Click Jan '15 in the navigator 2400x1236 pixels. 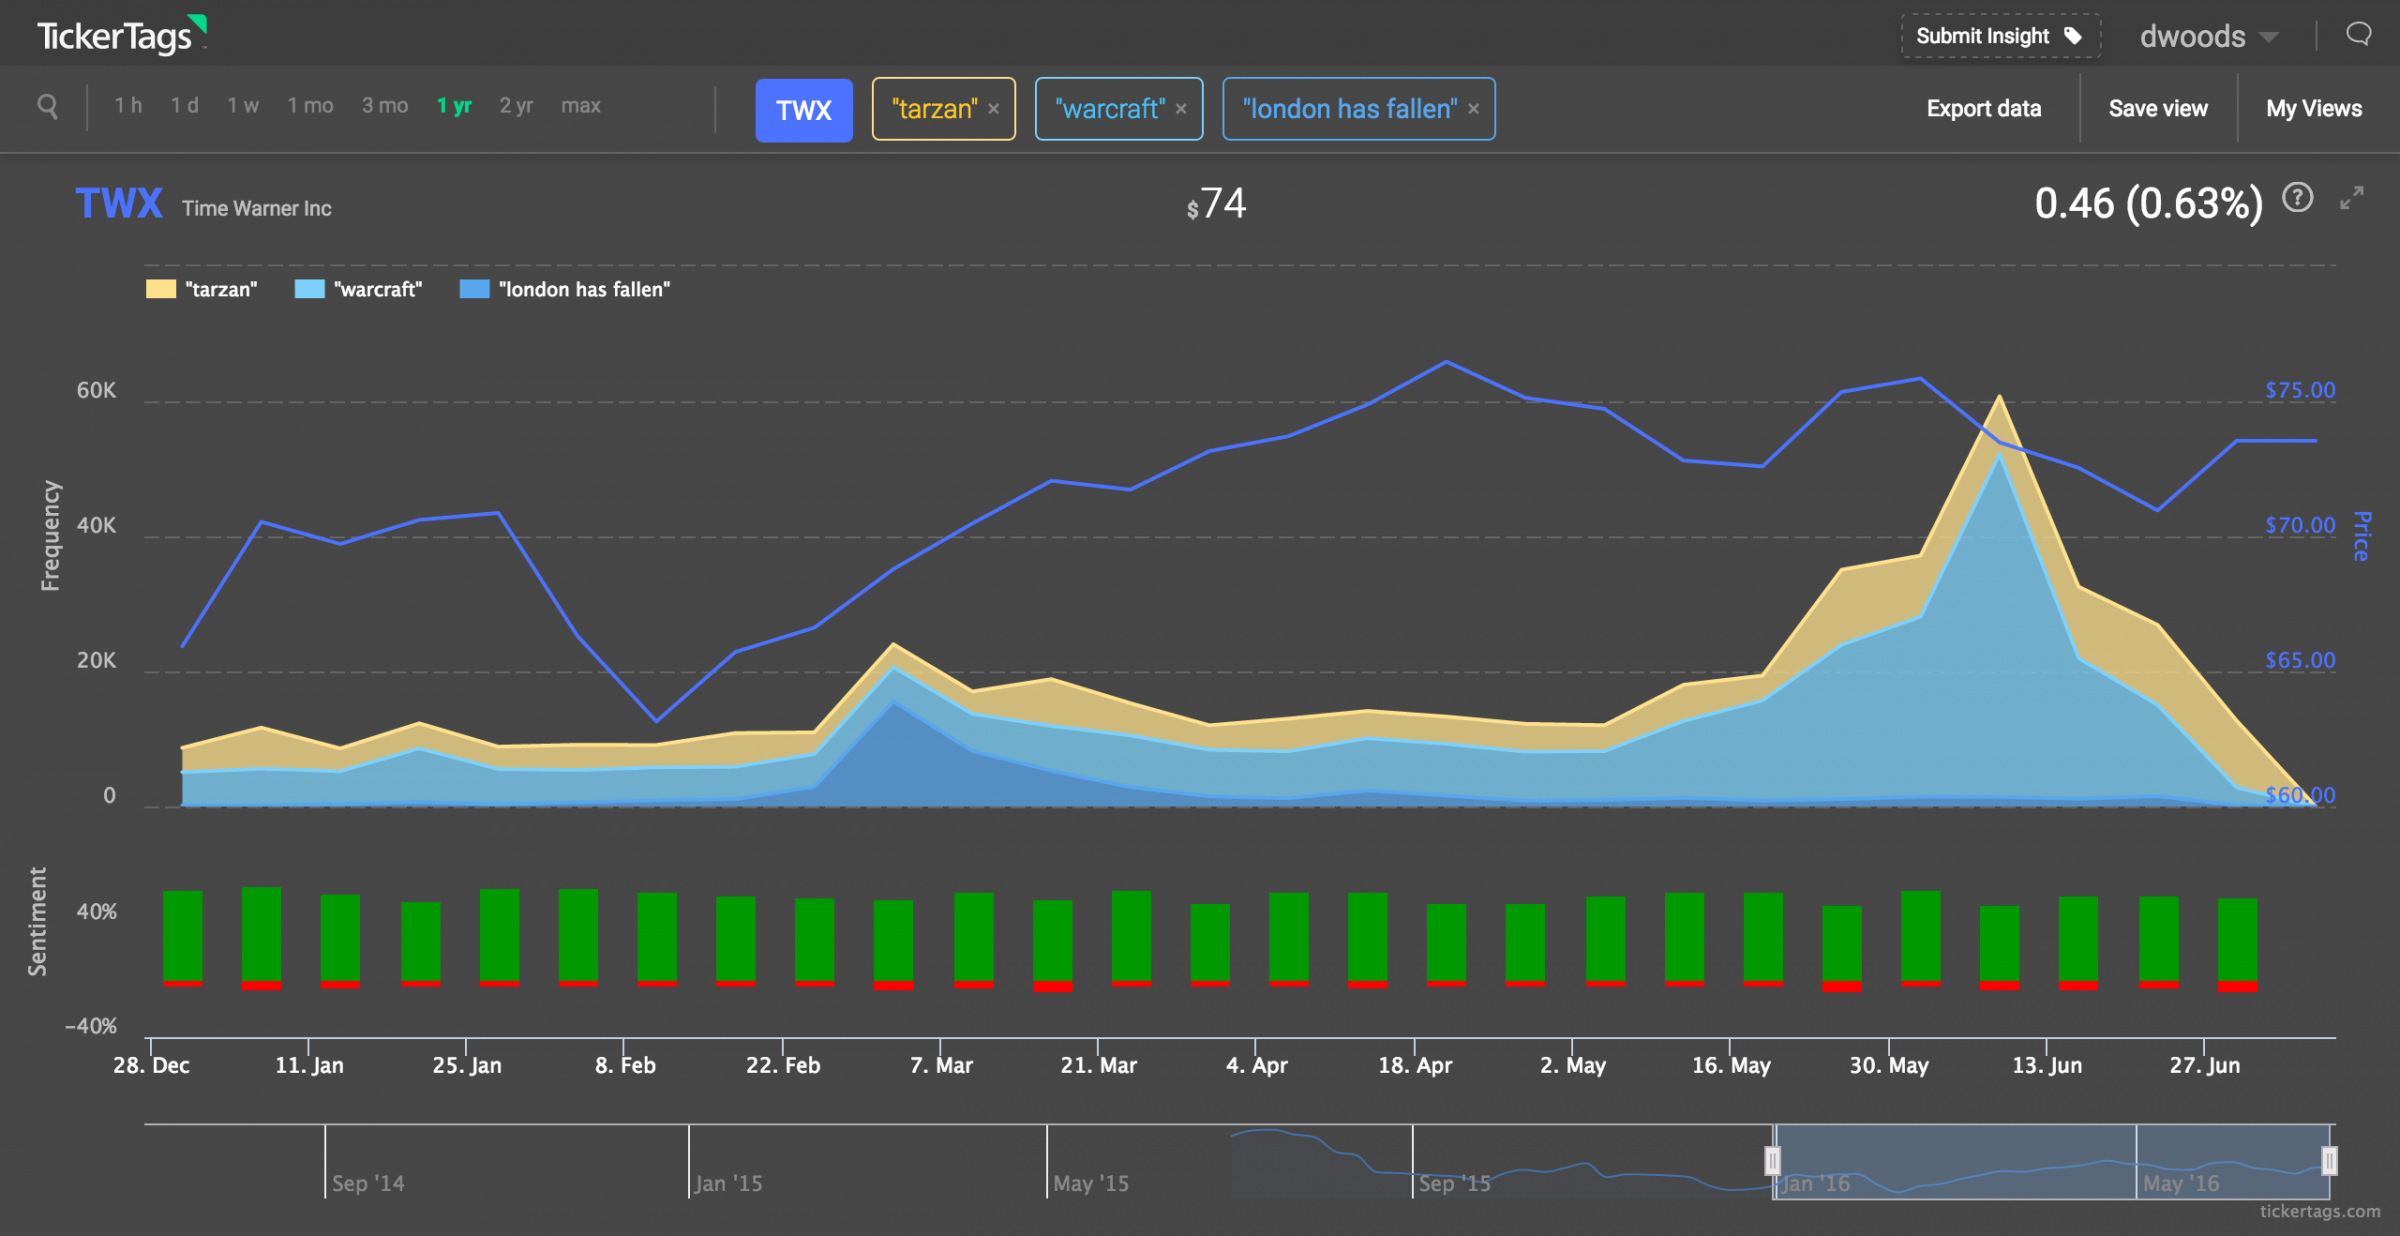[x=728, y=1183]
